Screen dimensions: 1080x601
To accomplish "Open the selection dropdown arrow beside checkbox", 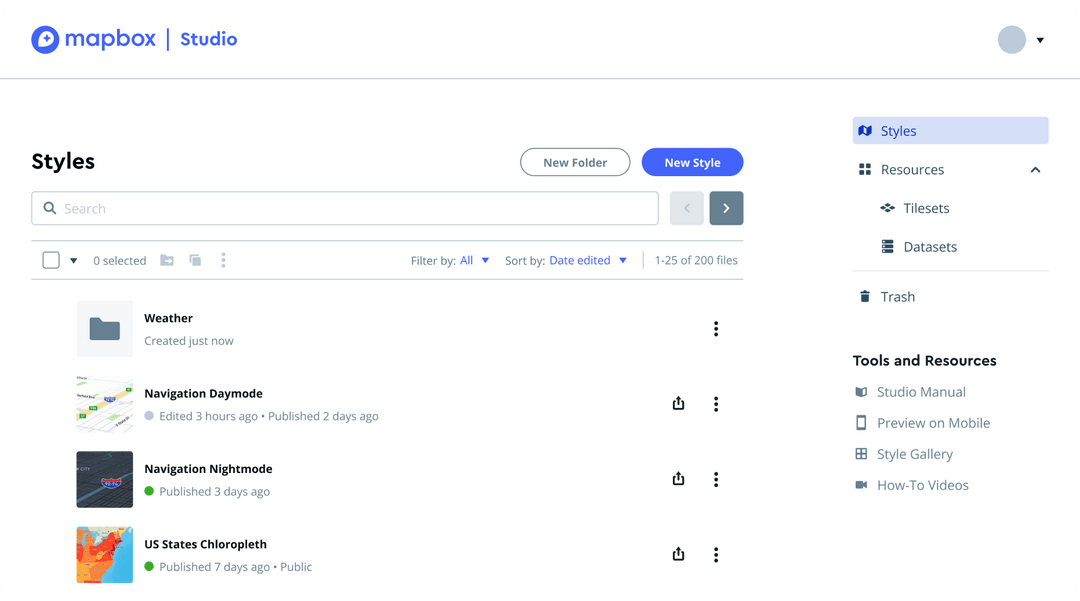I will point(73,261).
